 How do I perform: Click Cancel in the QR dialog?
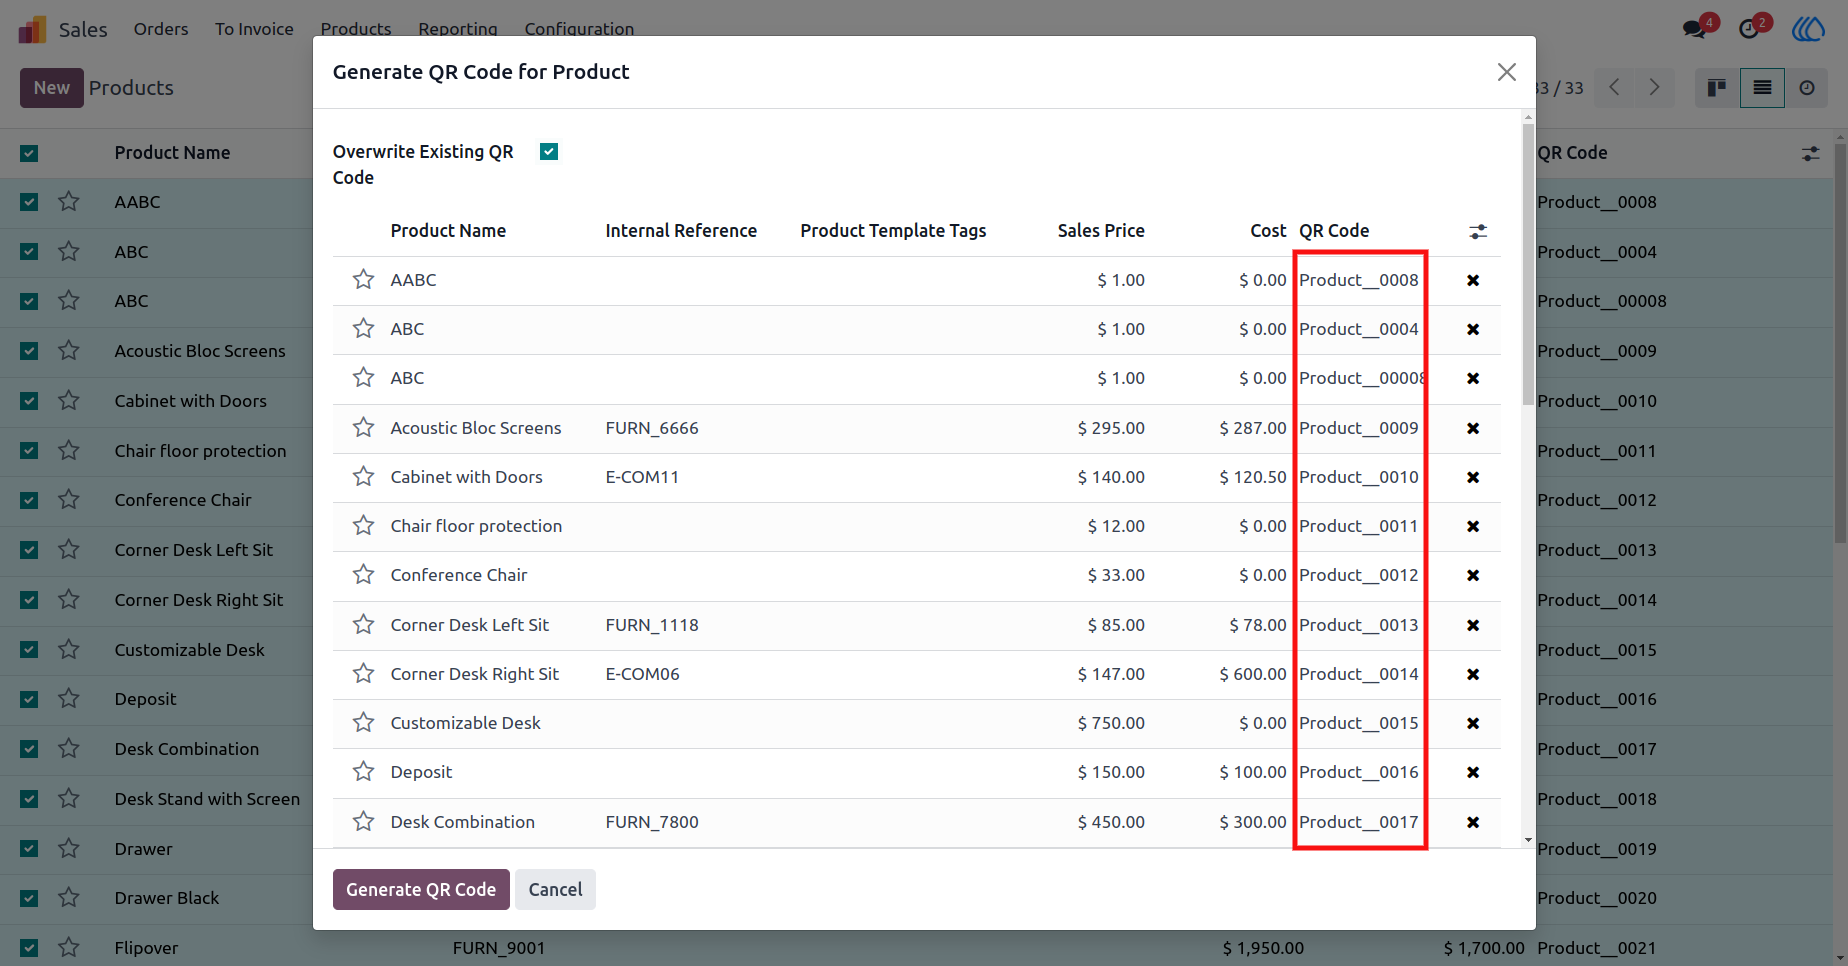tap(555, 890)
